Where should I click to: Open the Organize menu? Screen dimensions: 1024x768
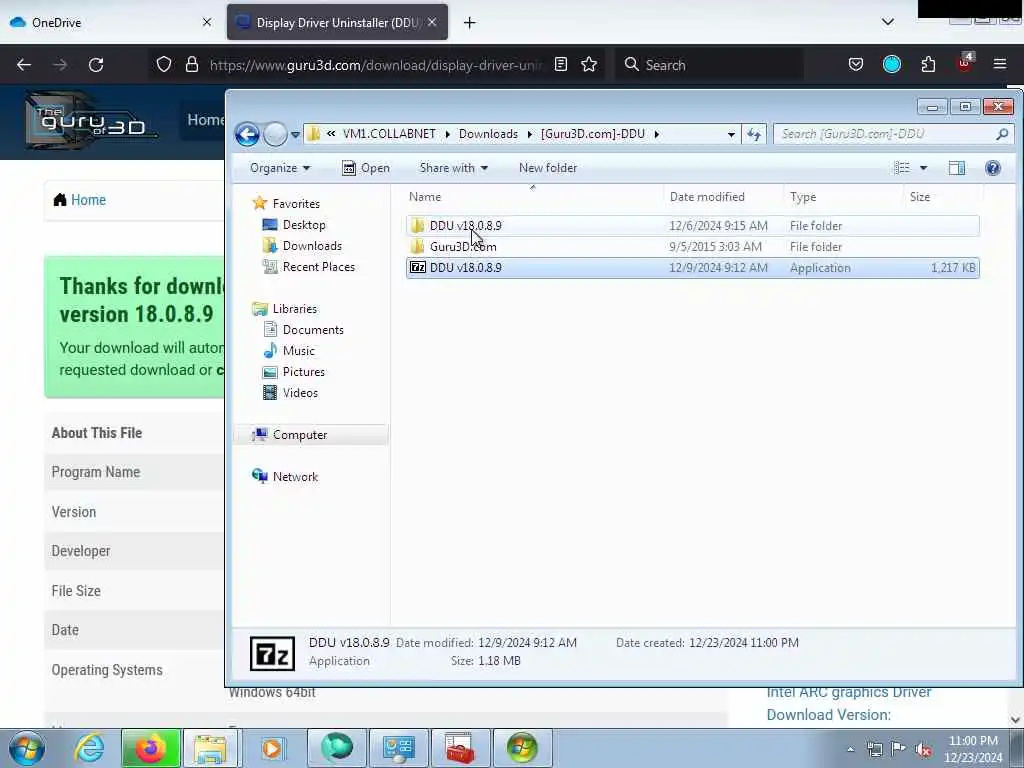coord(280,168)
